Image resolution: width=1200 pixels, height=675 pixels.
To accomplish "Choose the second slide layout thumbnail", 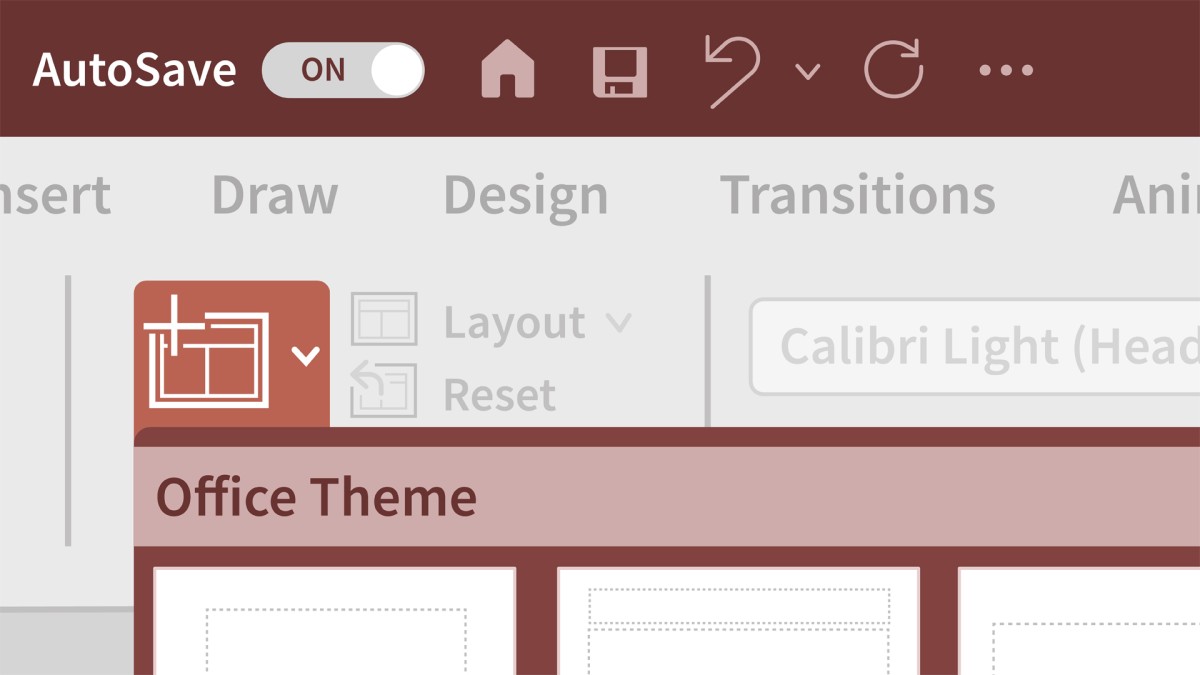I will pyautogui.click(x=738, y=622).
